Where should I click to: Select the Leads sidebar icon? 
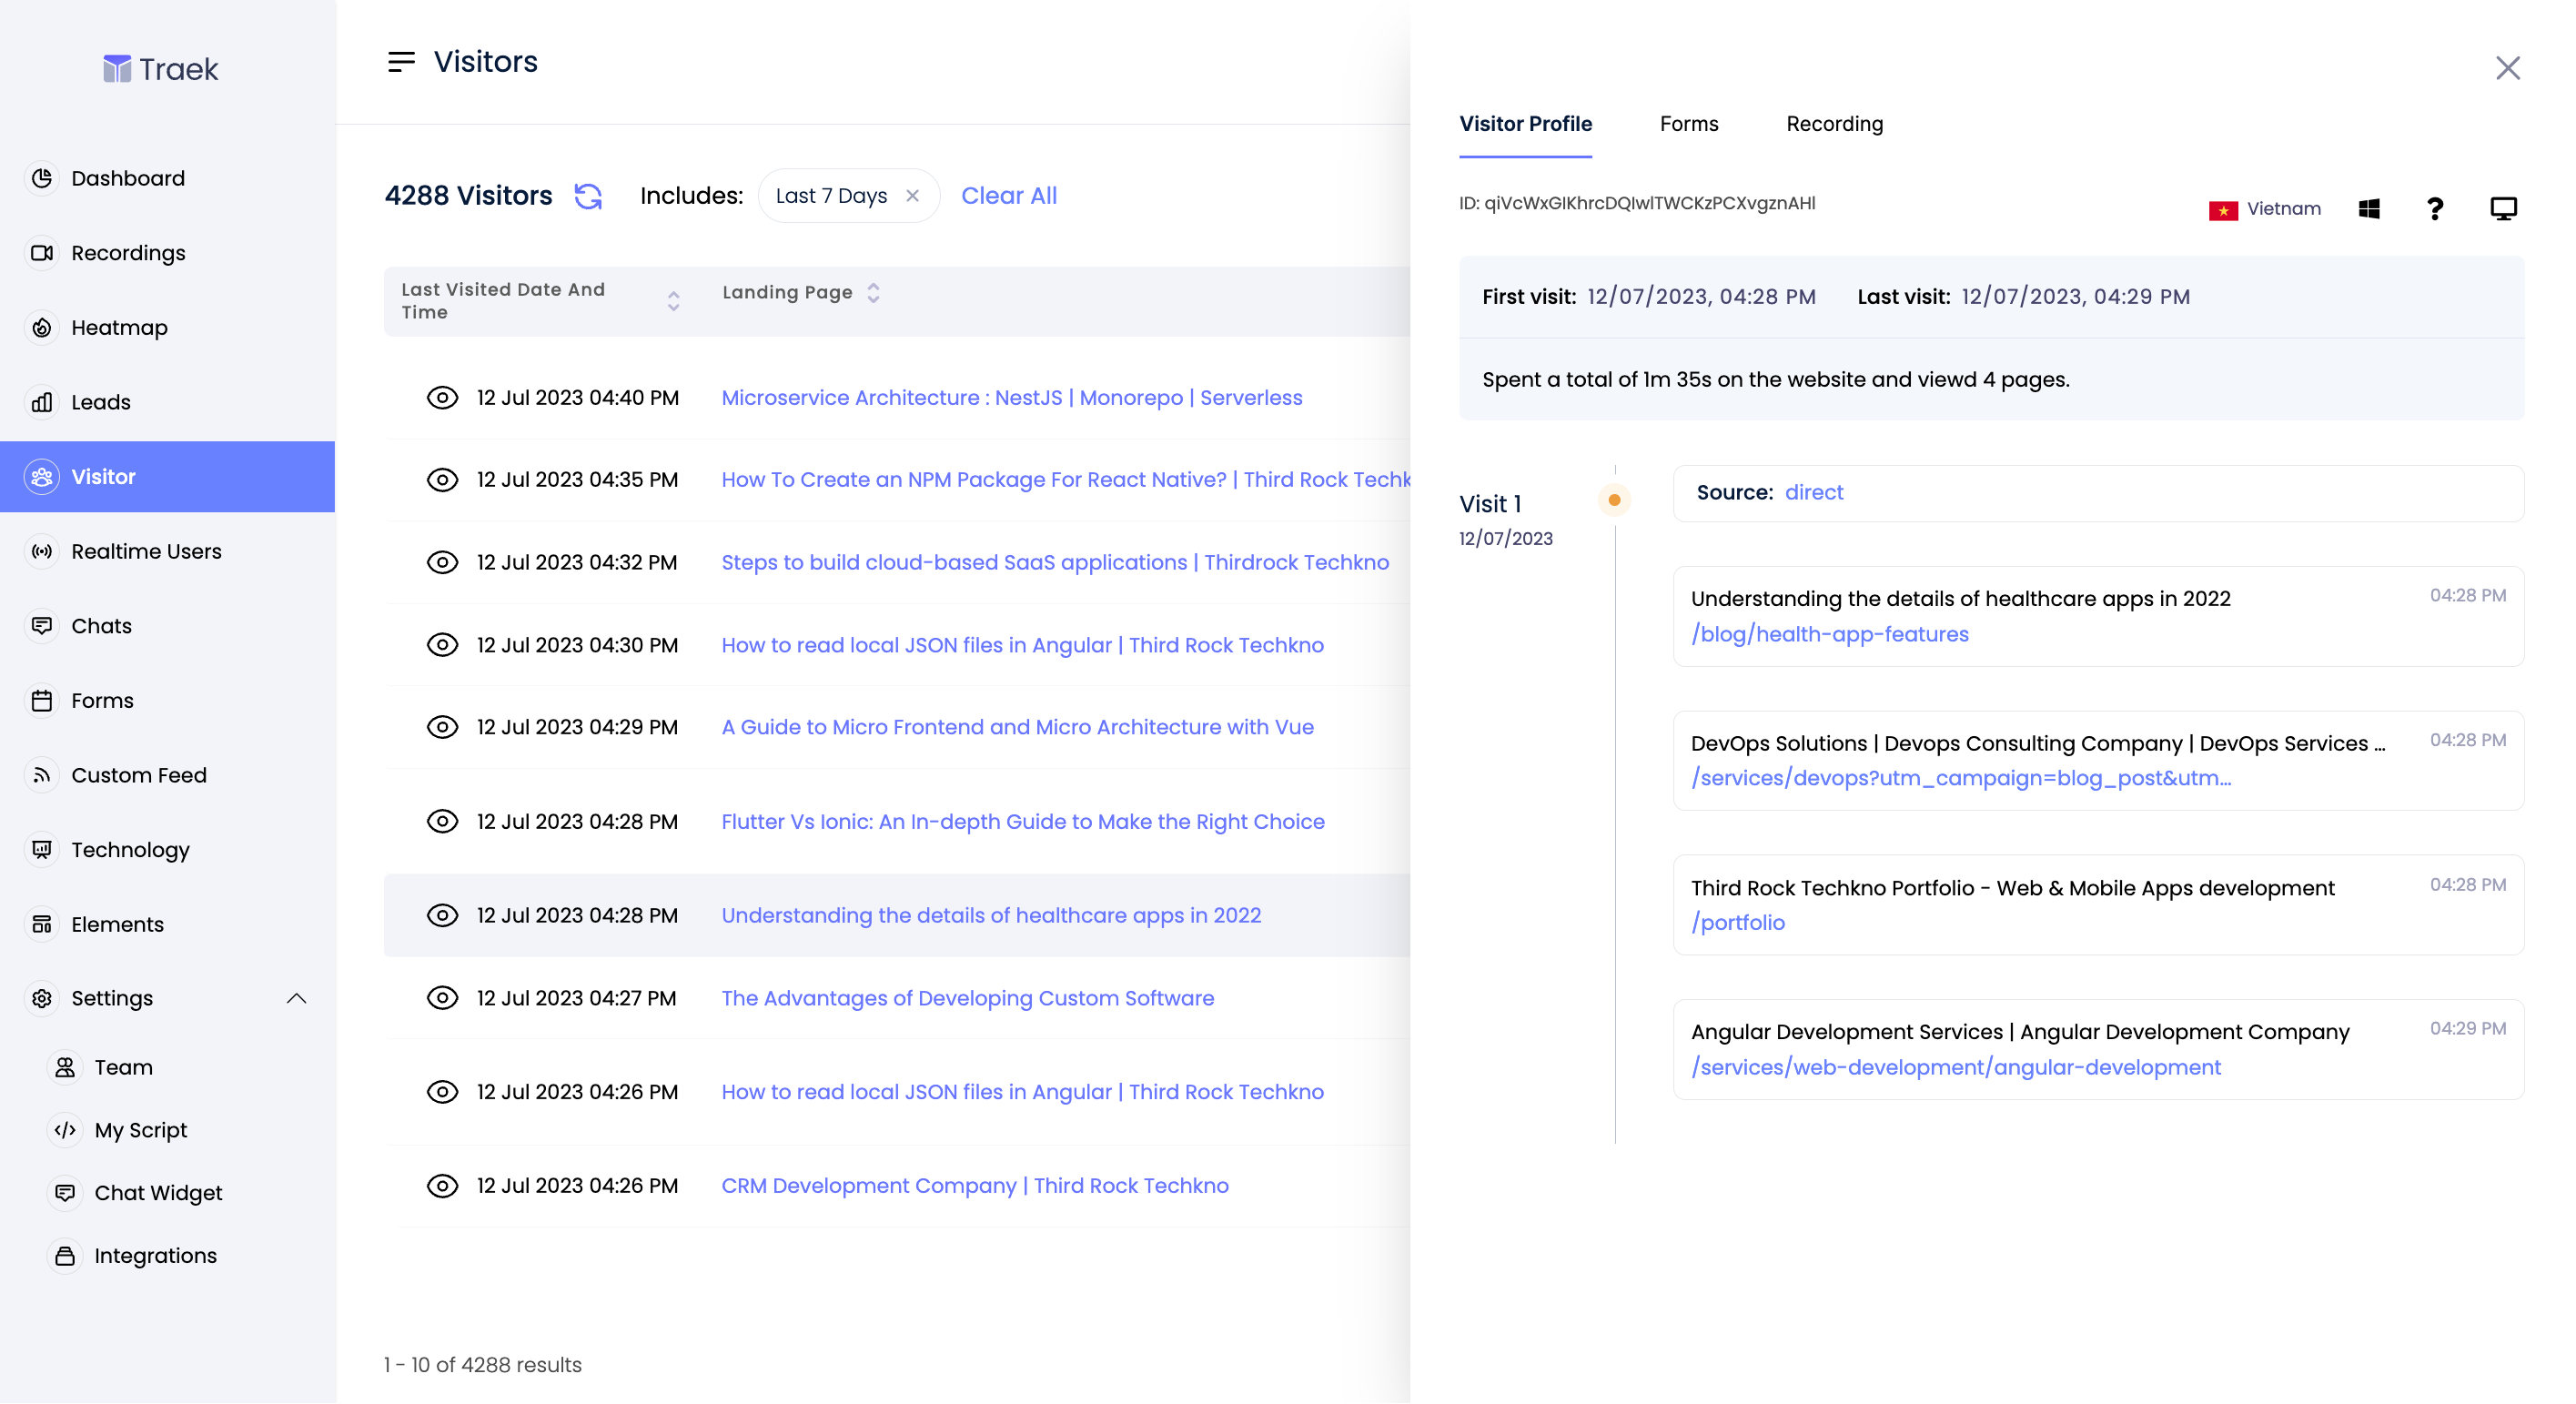[x=41, y=402]
